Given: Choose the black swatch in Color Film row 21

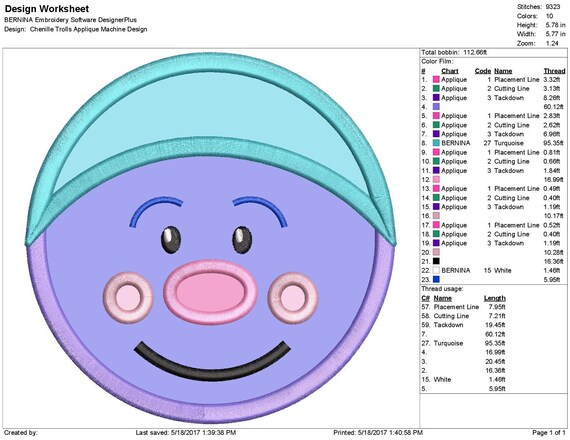Looking at the screenshot, I should click(x=436, y=261).
